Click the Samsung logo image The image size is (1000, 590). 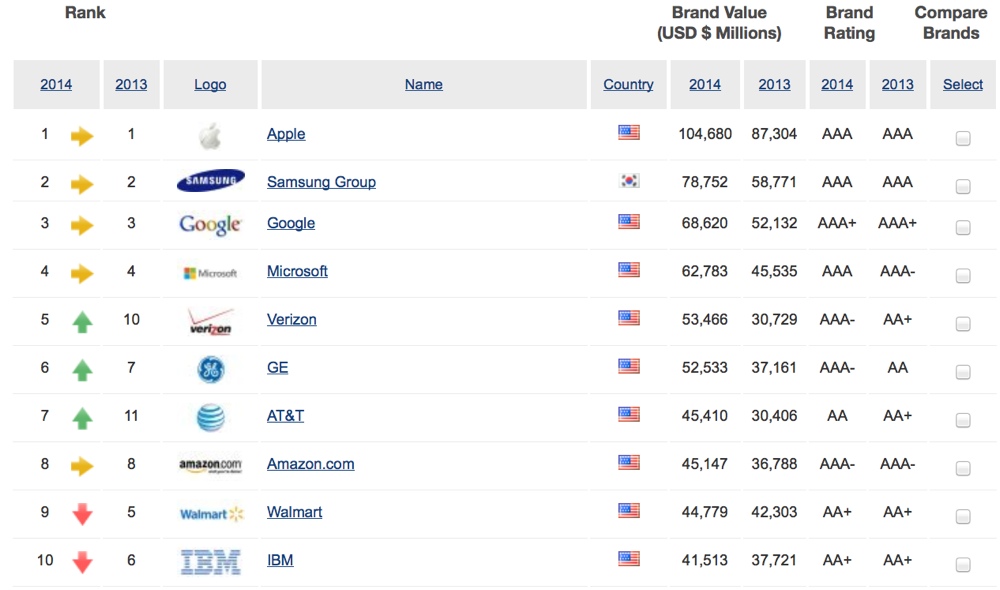[x=210, y=181]
